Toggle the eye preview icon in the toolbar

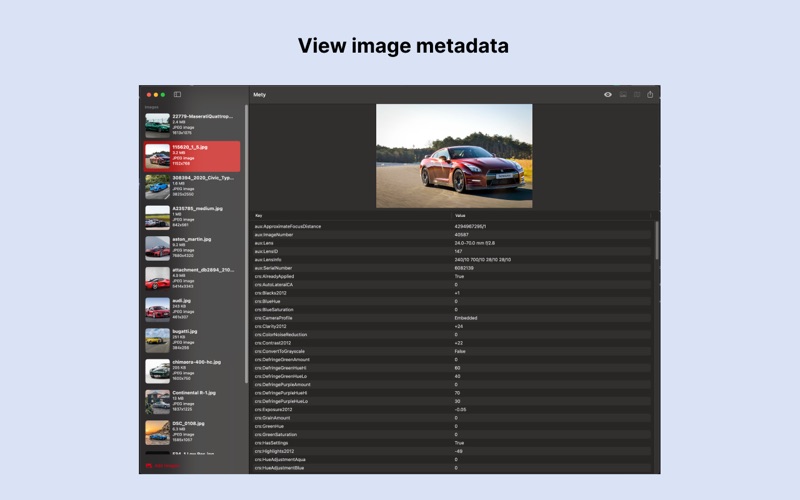[608, 94]
